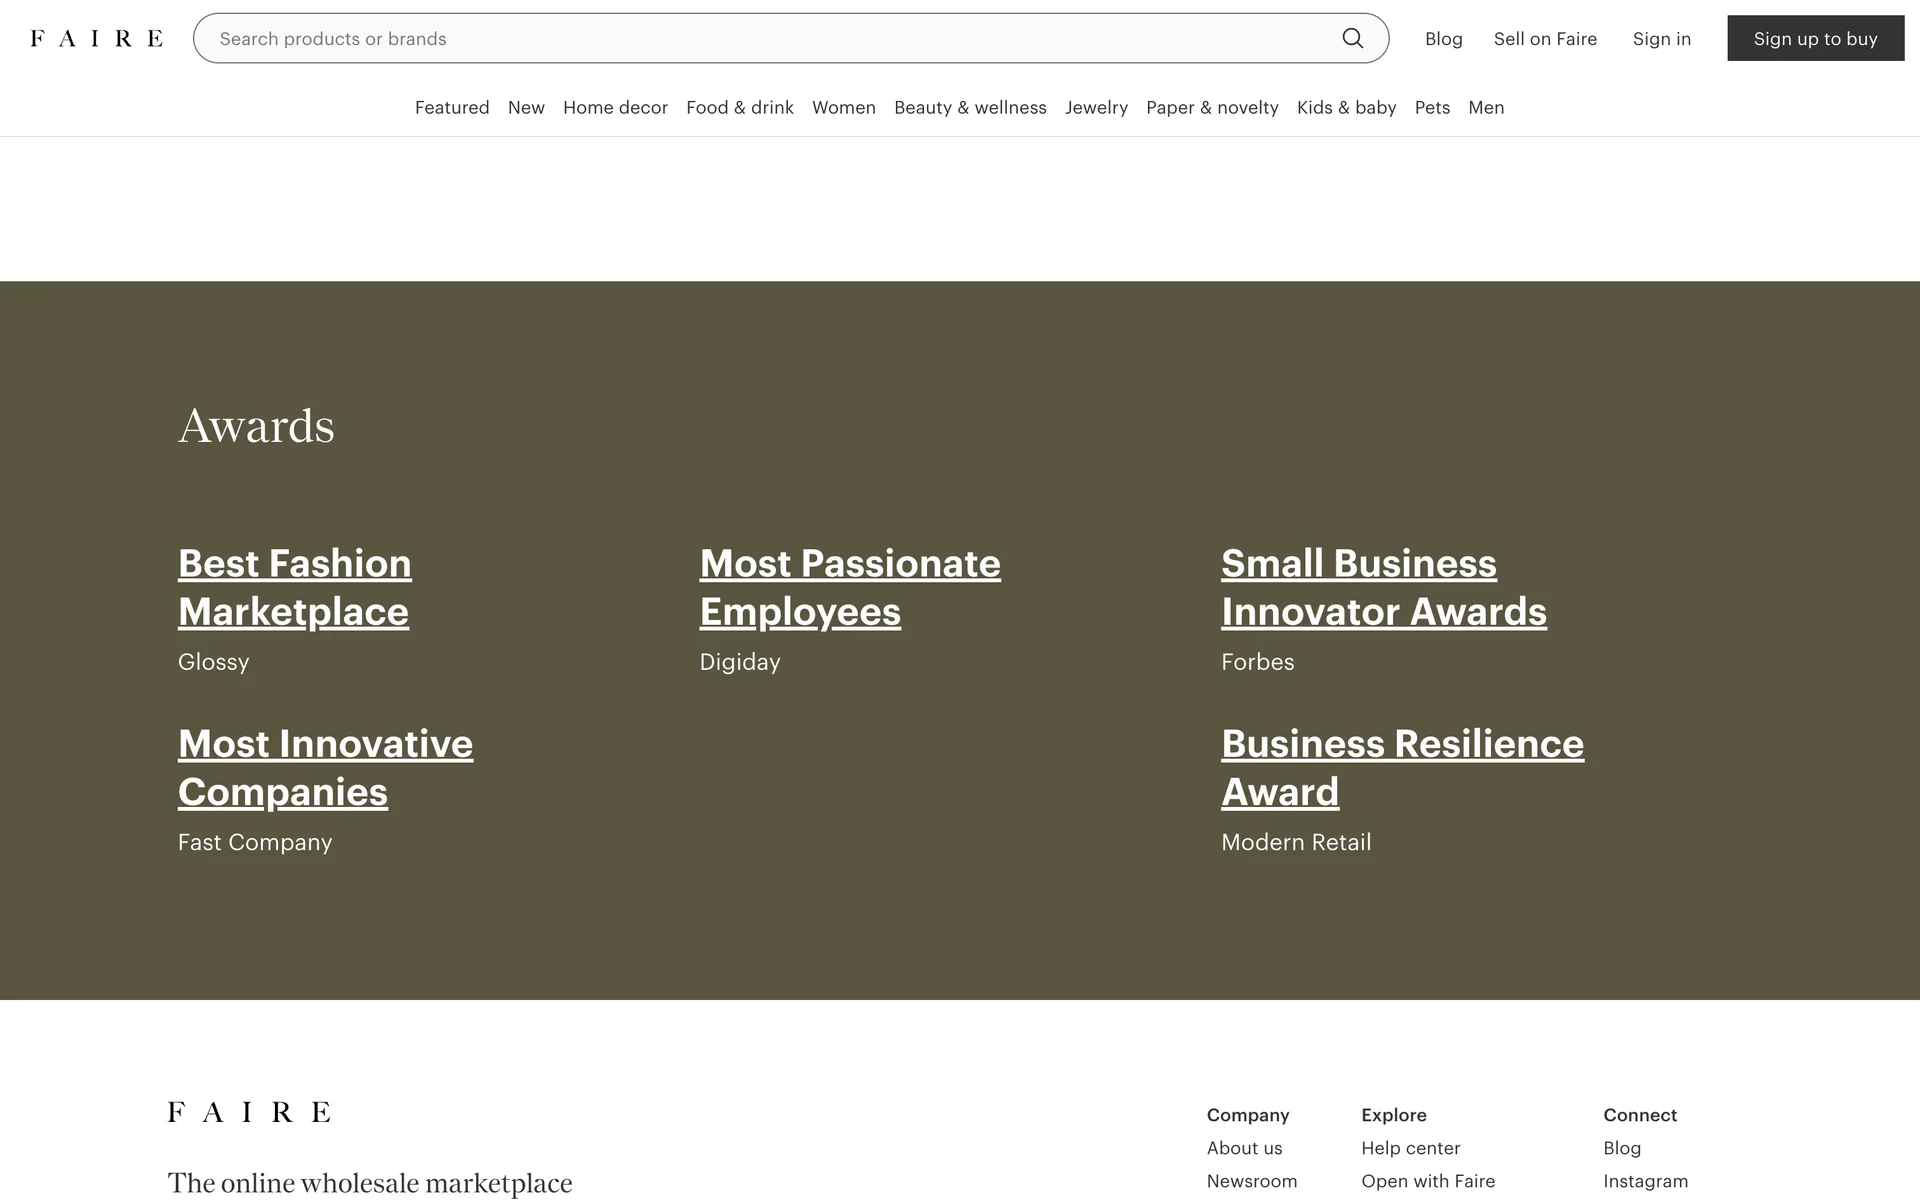Open Beauty & wellness category menu
Viewport: 1920px width, 1200px height.
969,107
